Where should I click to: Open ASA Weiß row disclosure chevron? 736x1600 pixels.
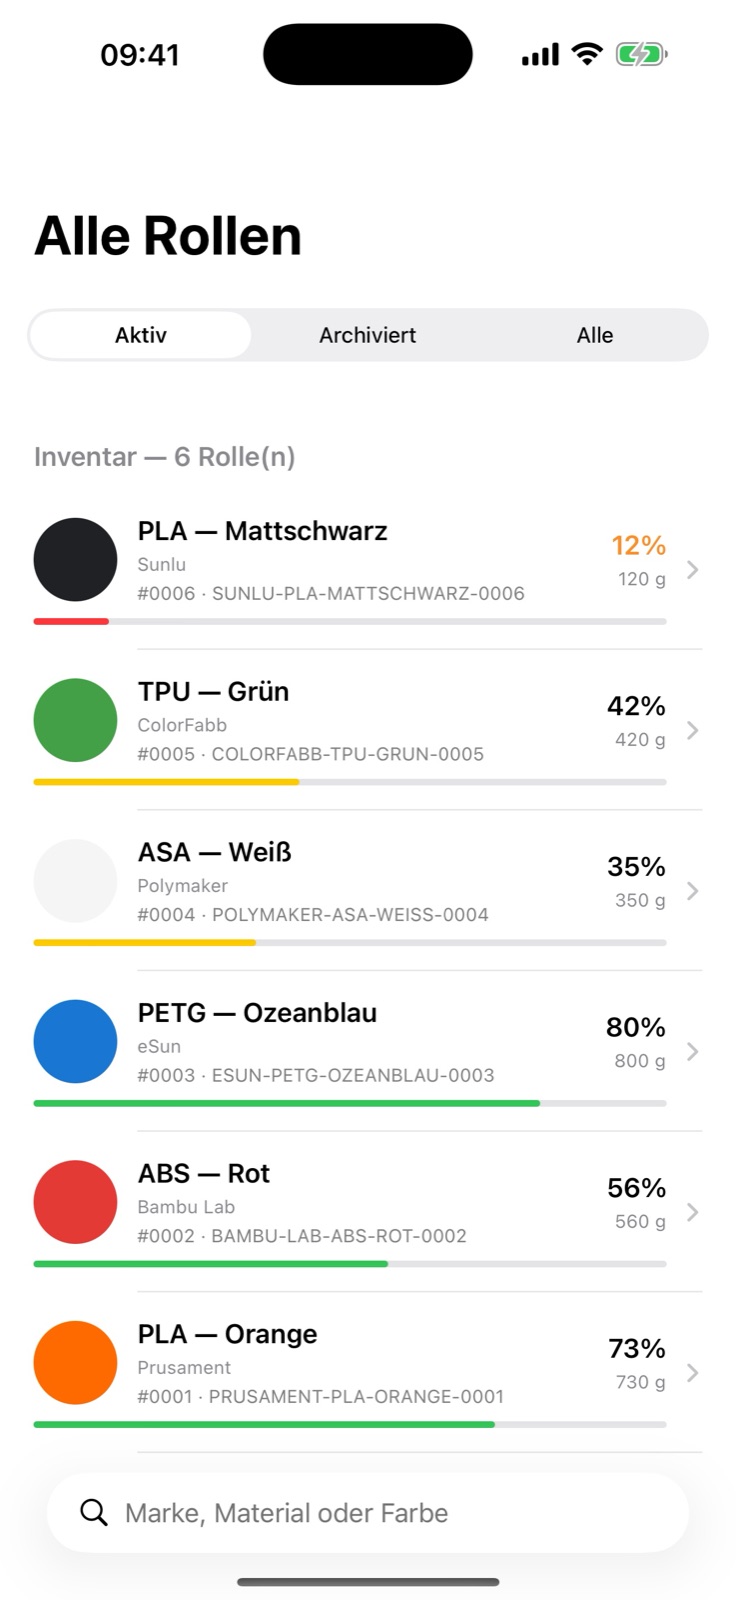pyautogui.click(x=692, y=891)
